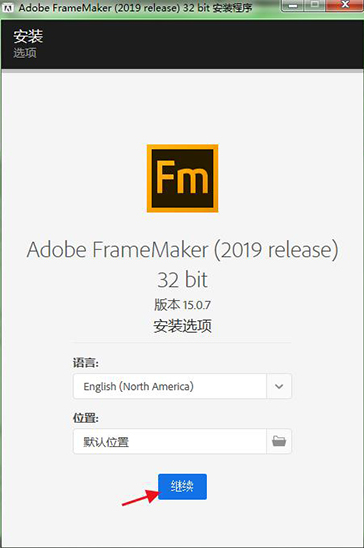364x548 pixels.
Task: Click the Adobe icon in title bar
Action: [8, 7]
